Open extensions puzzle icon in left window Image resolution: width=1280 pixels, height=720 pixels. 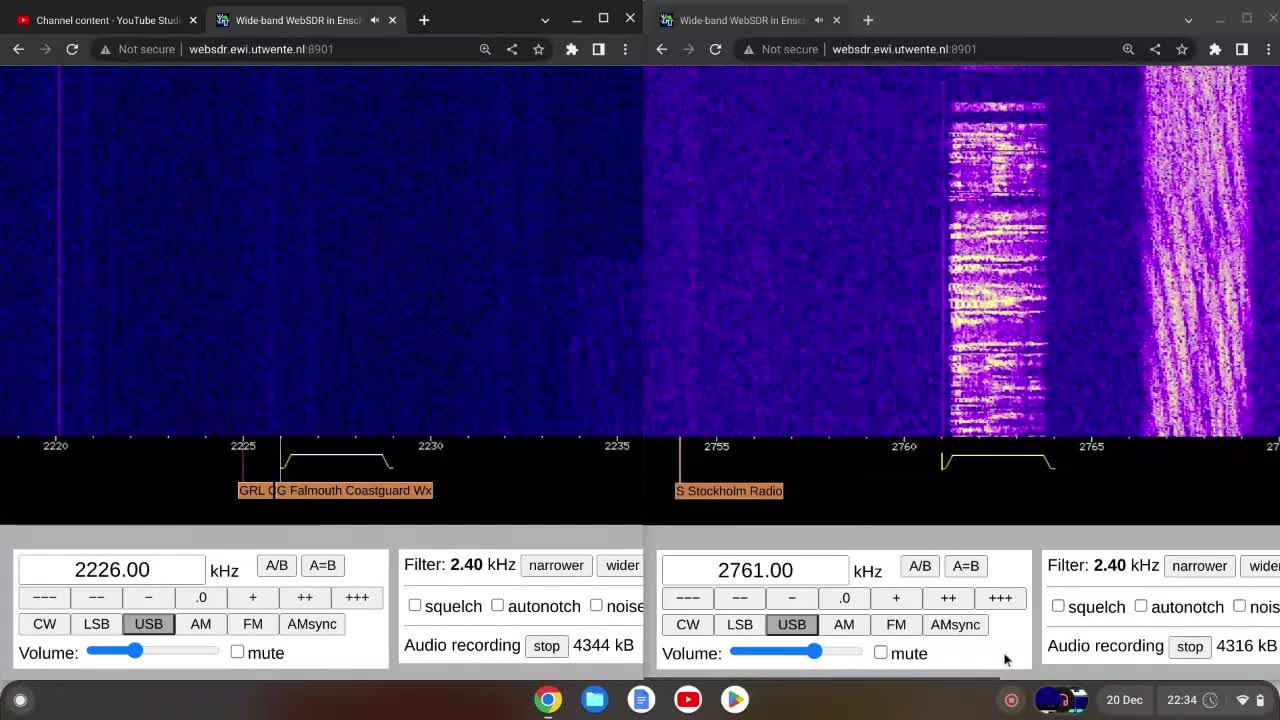coord(572,49)
